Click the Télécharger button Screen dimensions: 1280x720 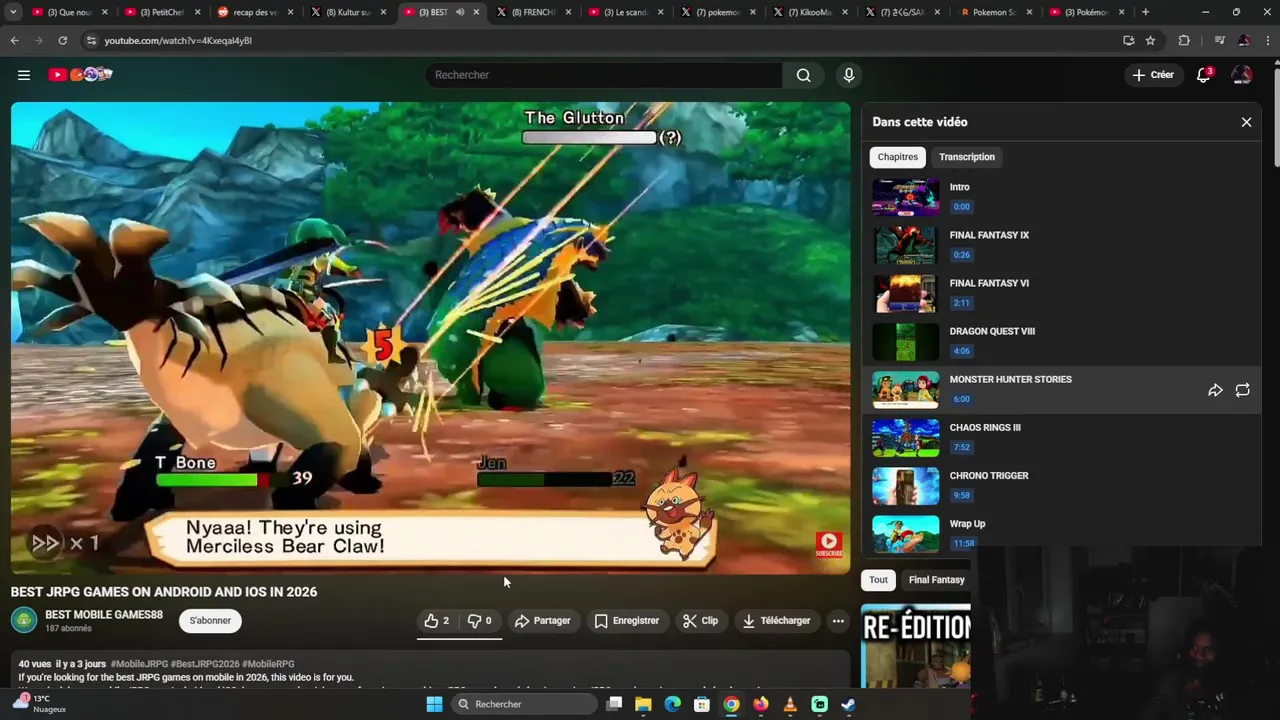(776, 621)
